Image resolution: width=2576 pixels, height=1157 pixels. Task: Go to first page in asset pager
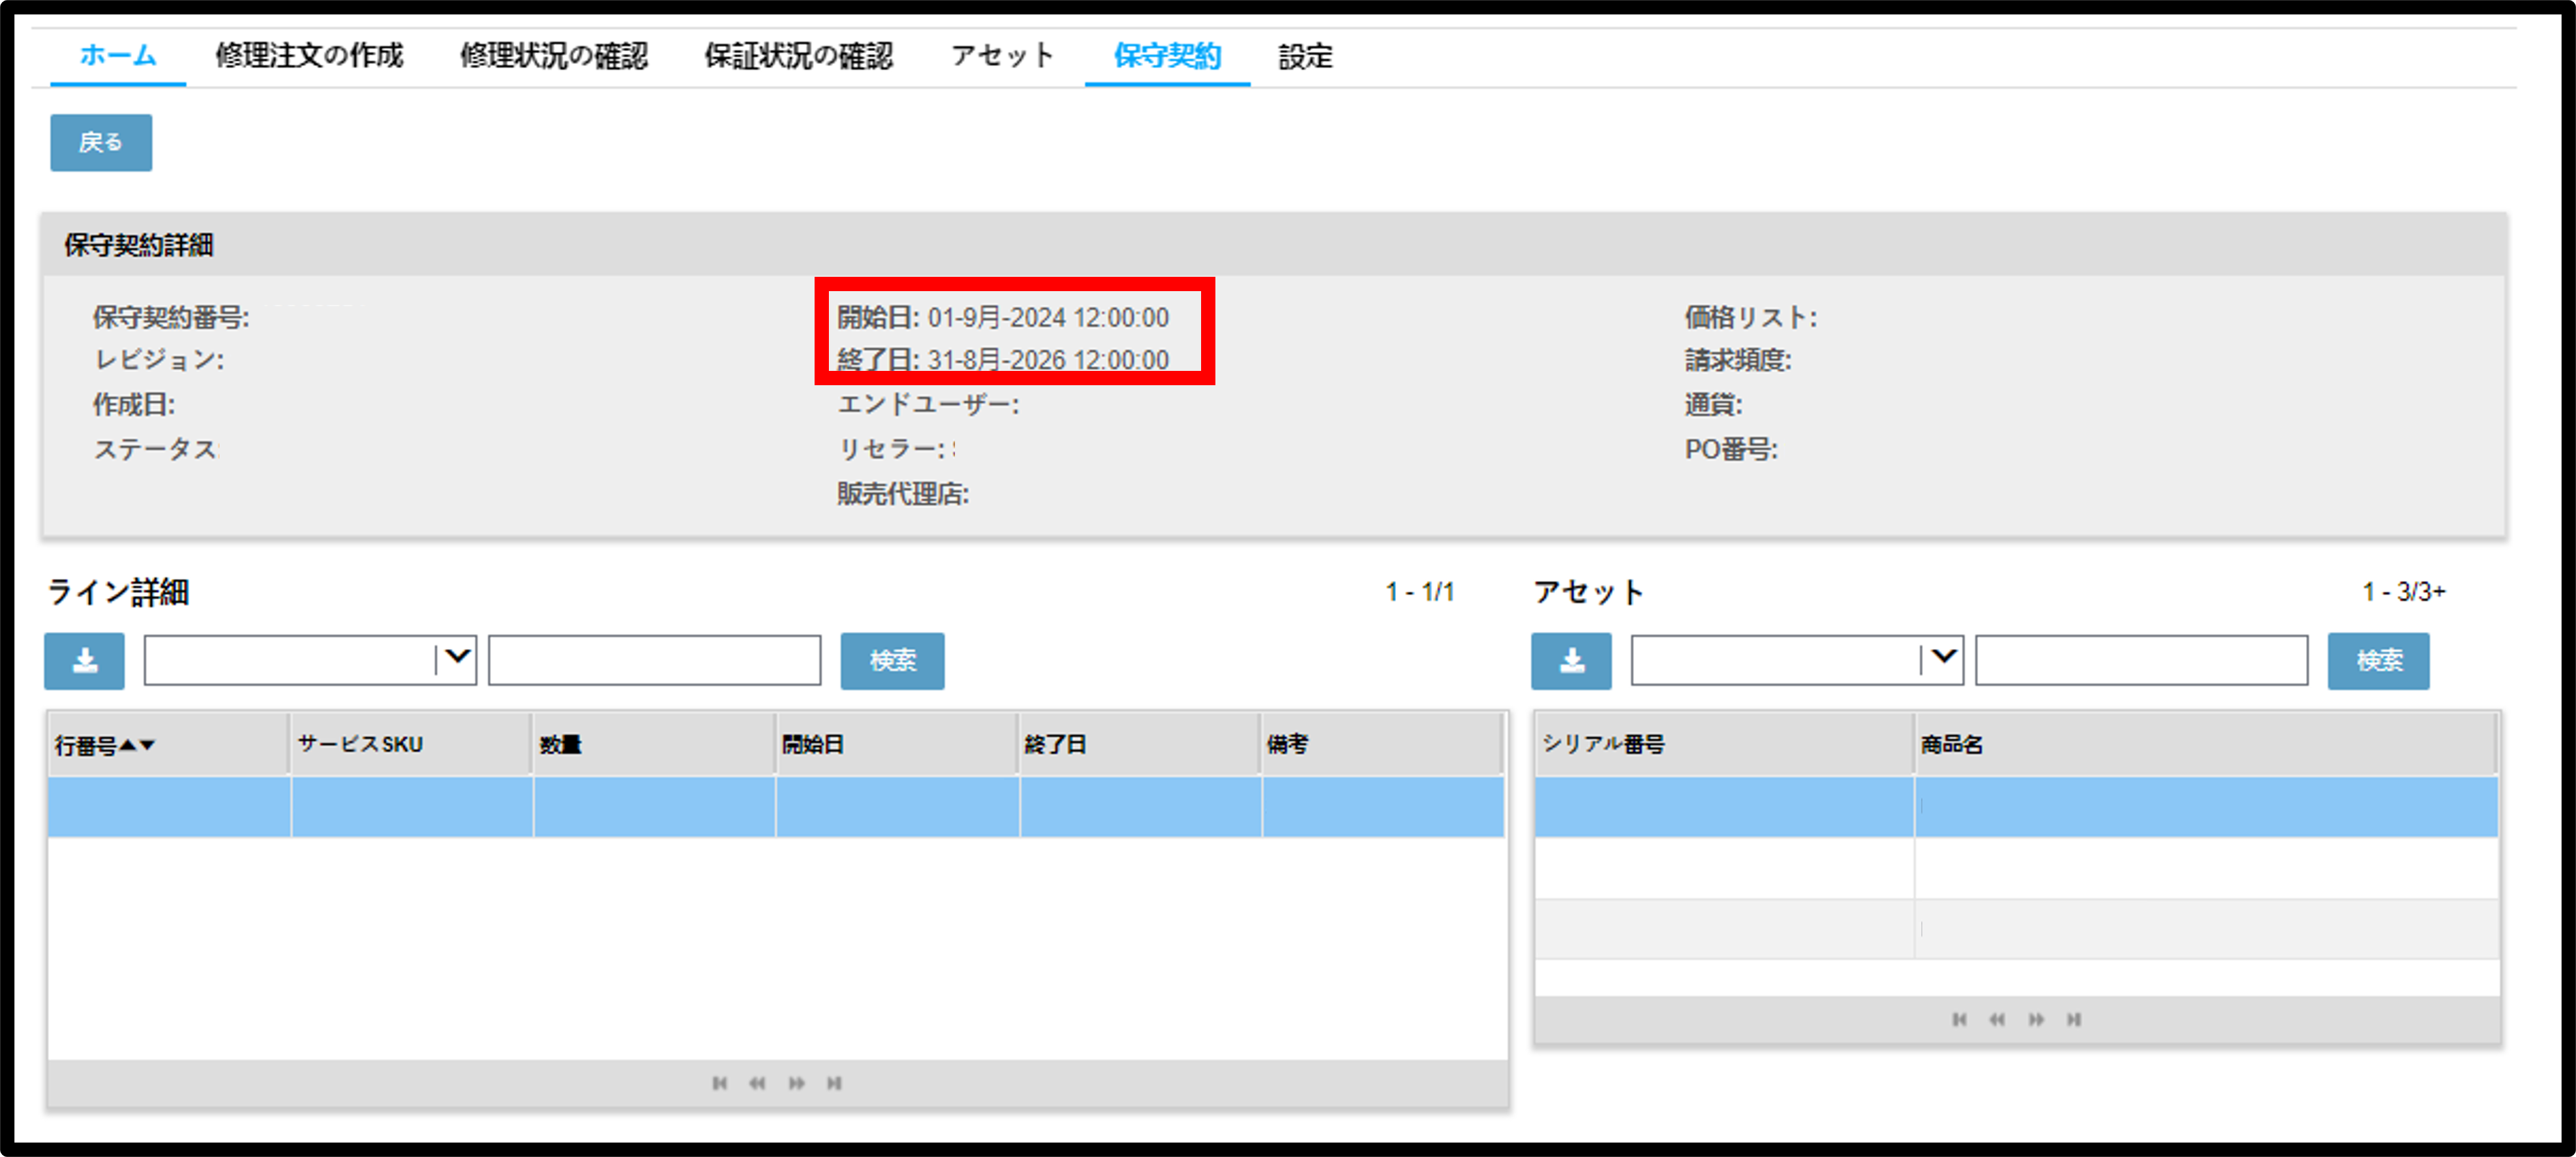tap(1959, 1019)
